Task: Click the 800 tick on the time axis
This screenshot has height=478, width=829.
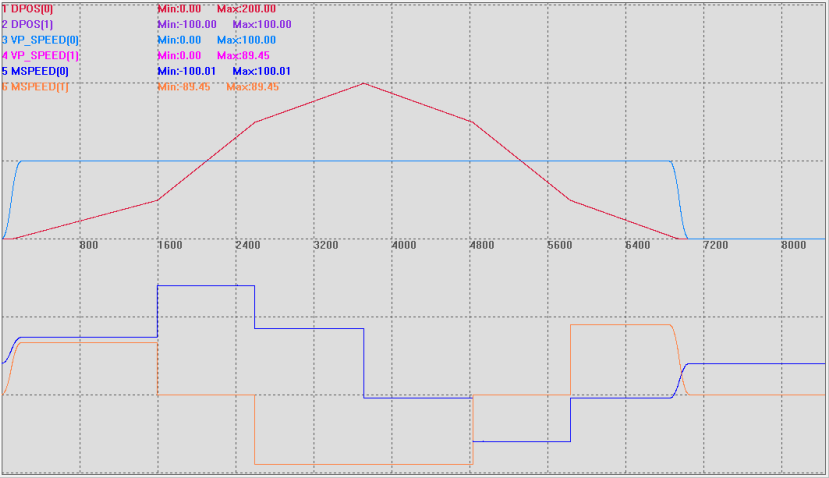Action: (88, 246)
